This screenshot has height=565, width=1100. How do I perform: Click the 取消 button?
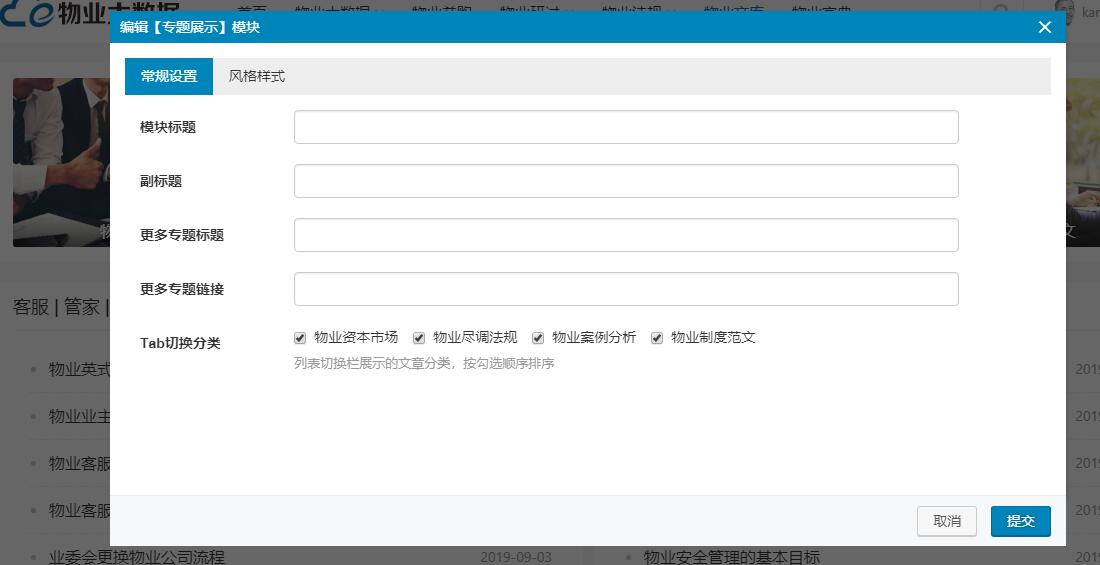[946, 521]
